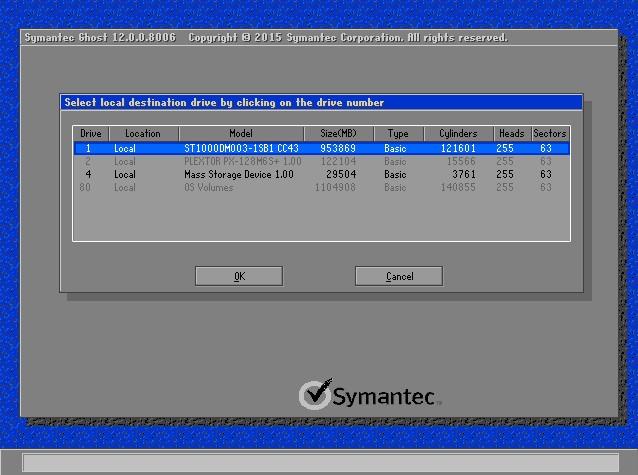
Task: Click the PLEXTOR PX-128M6S+ 1.00 entry
Action: [x=243, y=162]
